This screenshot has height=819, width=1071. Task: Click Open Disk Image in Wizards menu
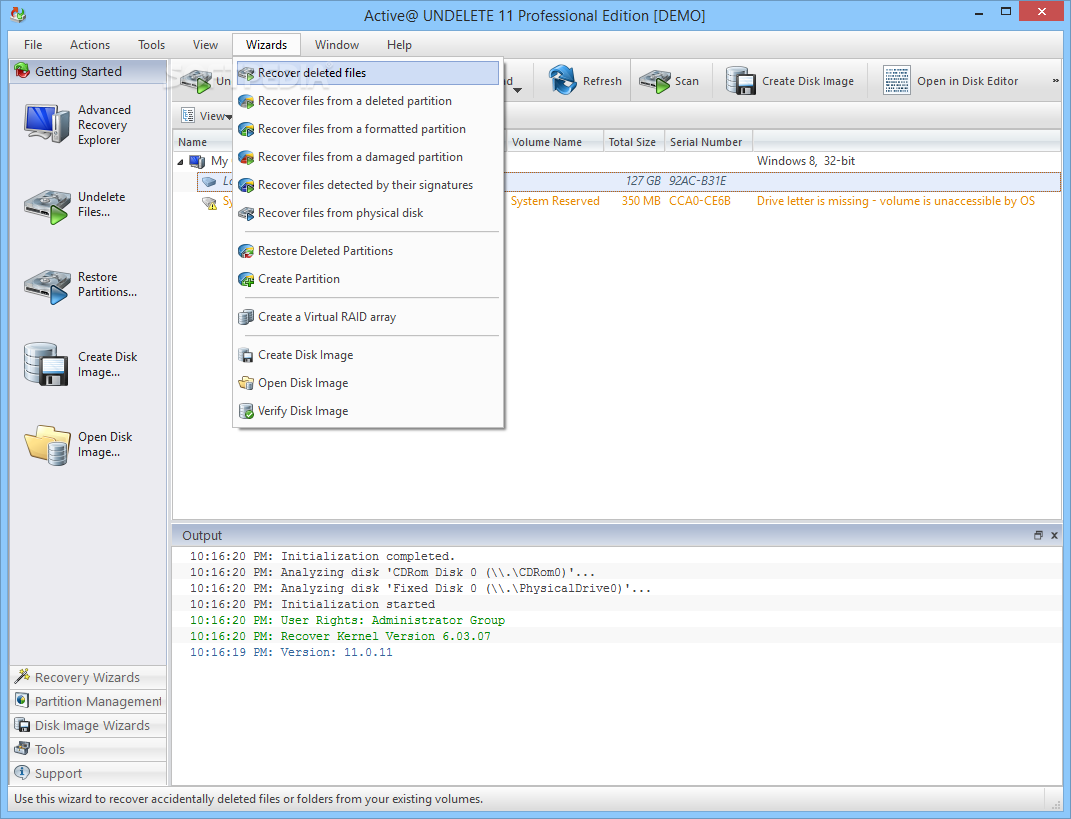pos(367,383)
